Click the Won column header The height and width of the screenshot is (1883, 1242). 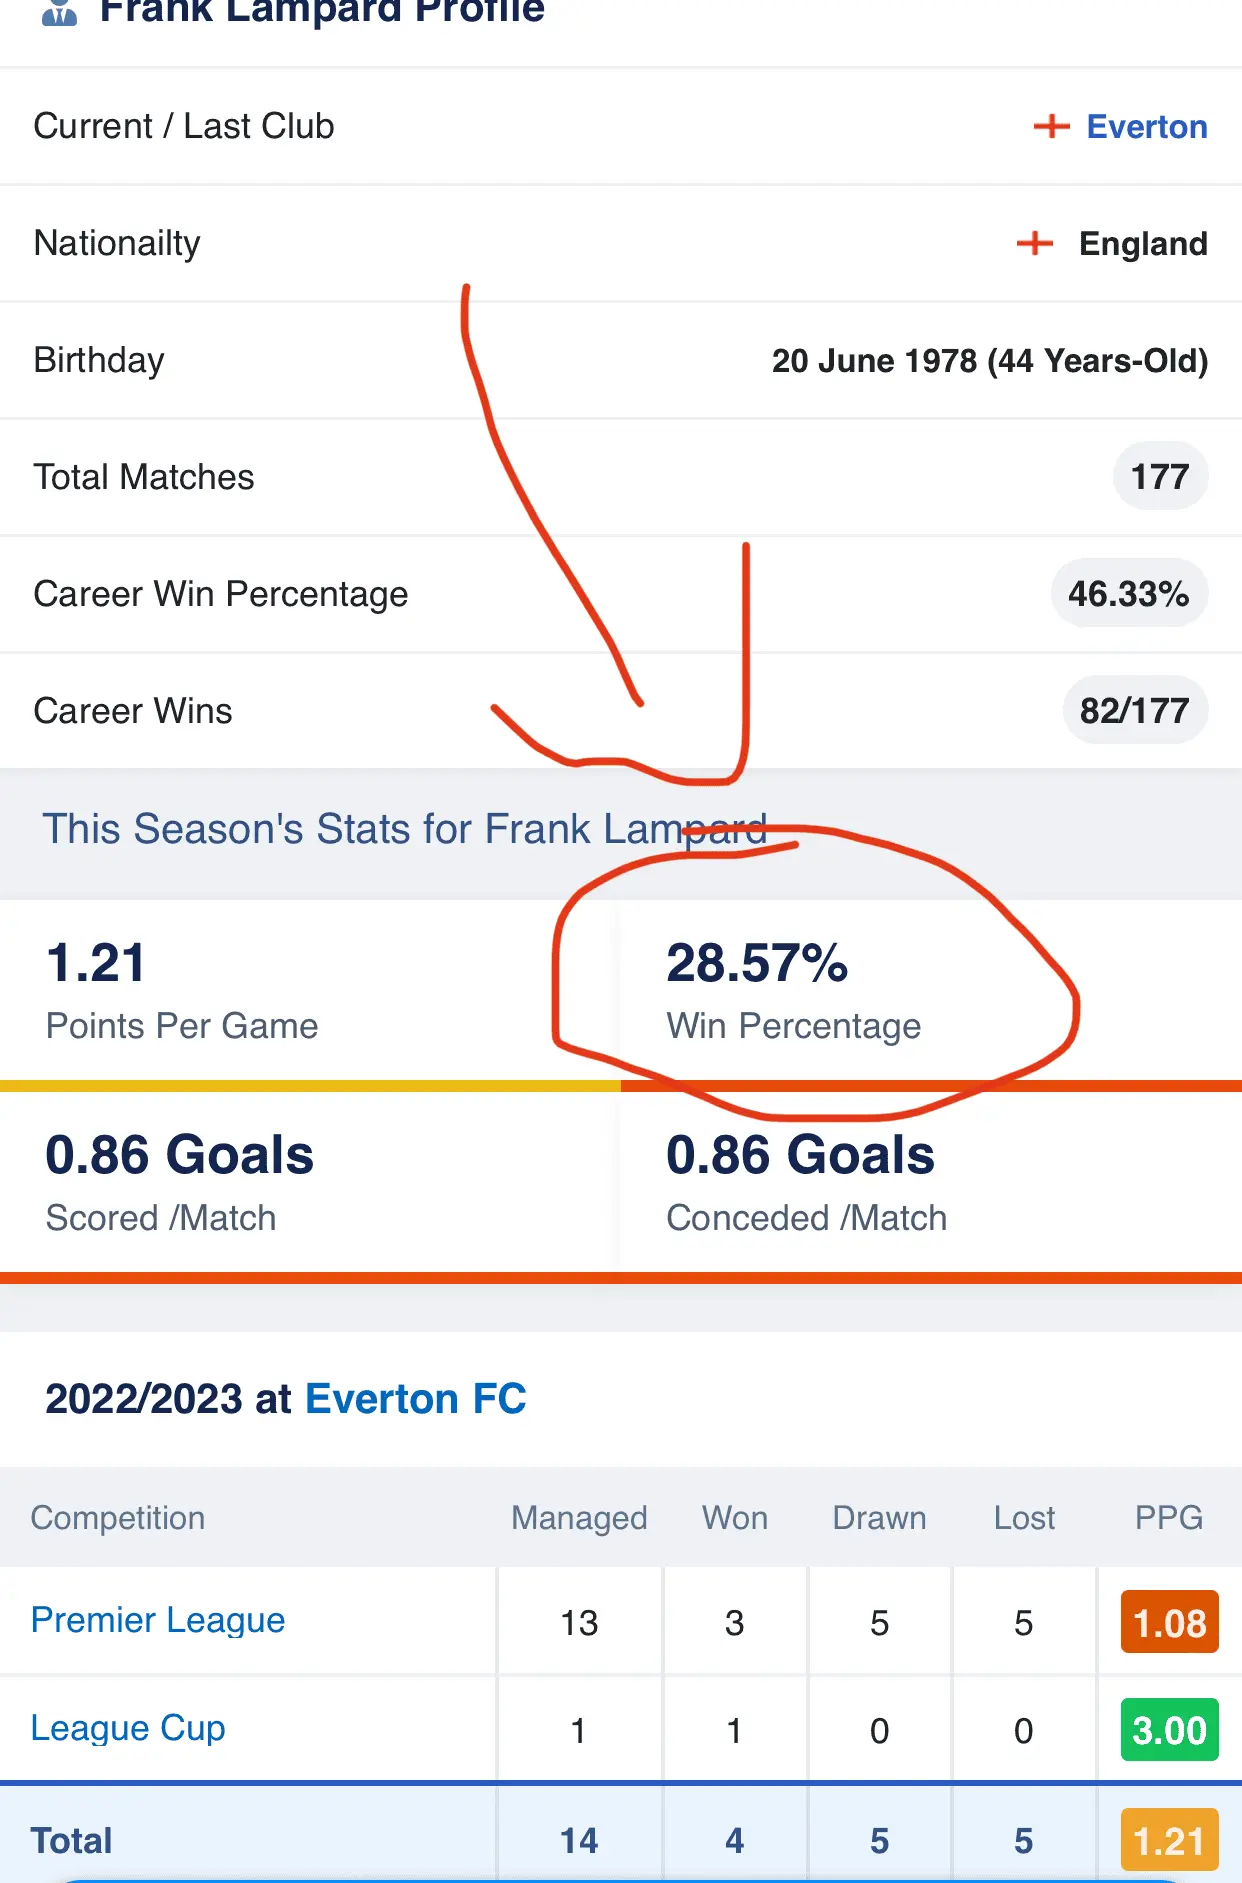point(735,1518)
